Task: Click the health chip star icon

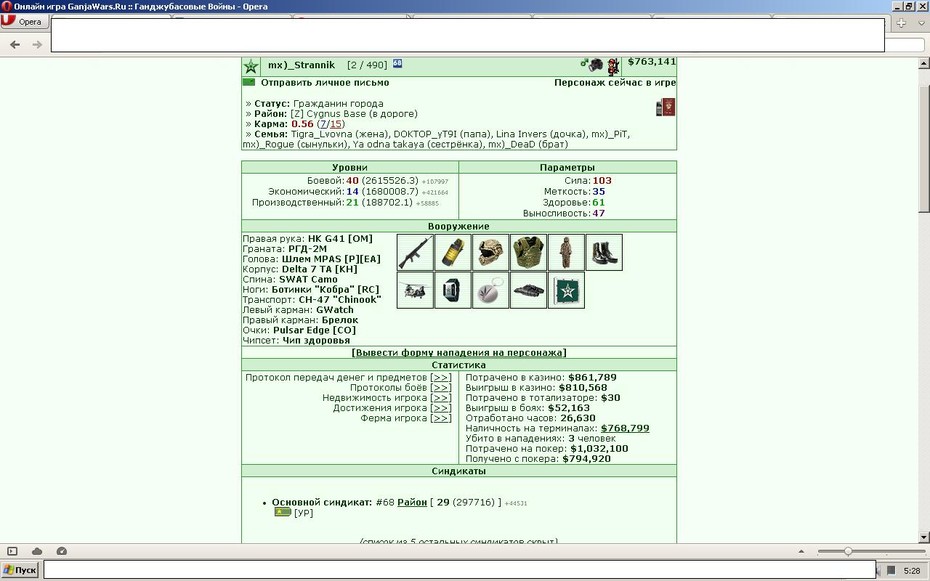Action: [x=566, y=290]
